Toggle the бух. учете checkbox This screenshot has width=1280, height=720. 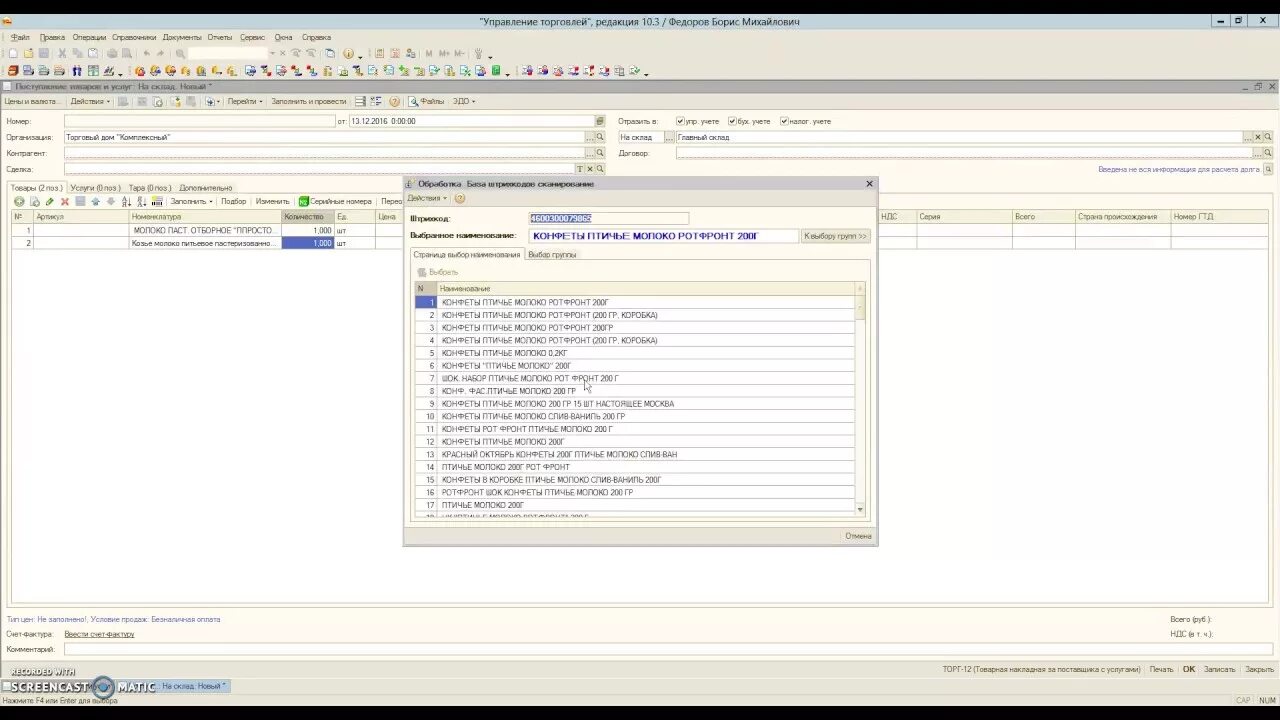tap(732, 121)
